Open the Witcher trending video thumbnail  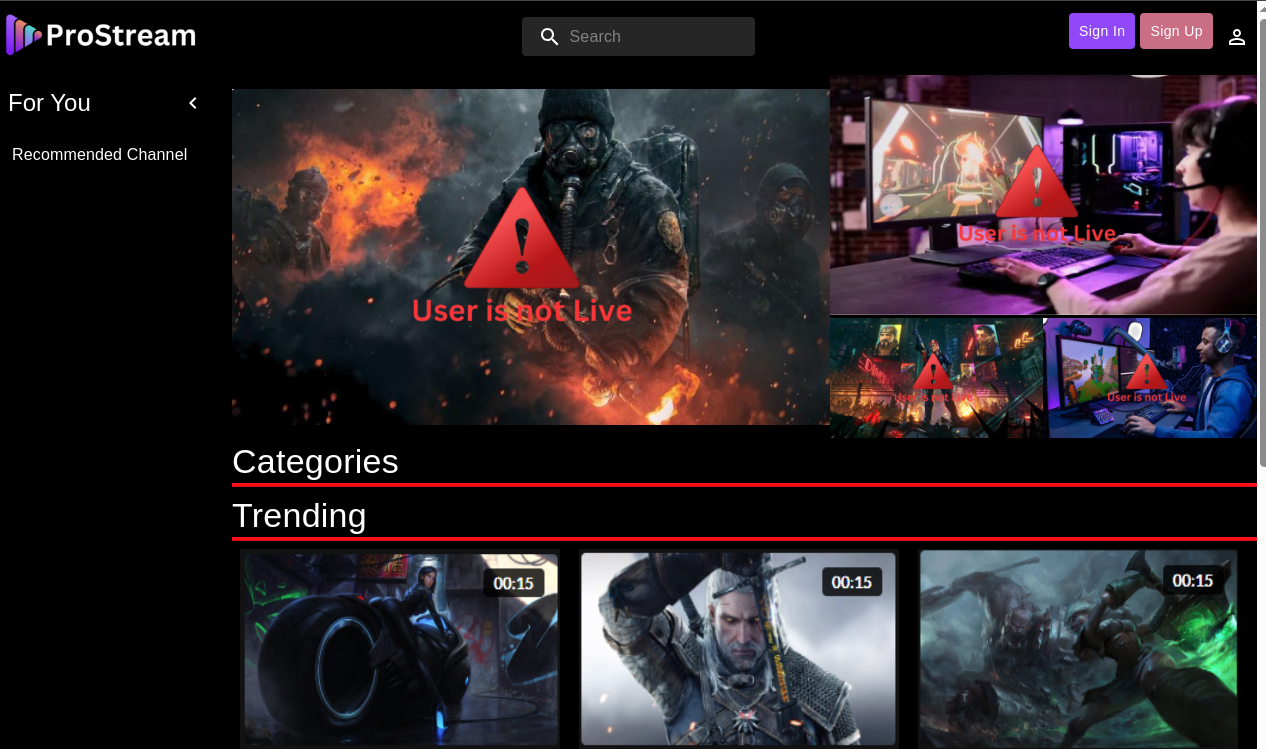coord(738,649)
